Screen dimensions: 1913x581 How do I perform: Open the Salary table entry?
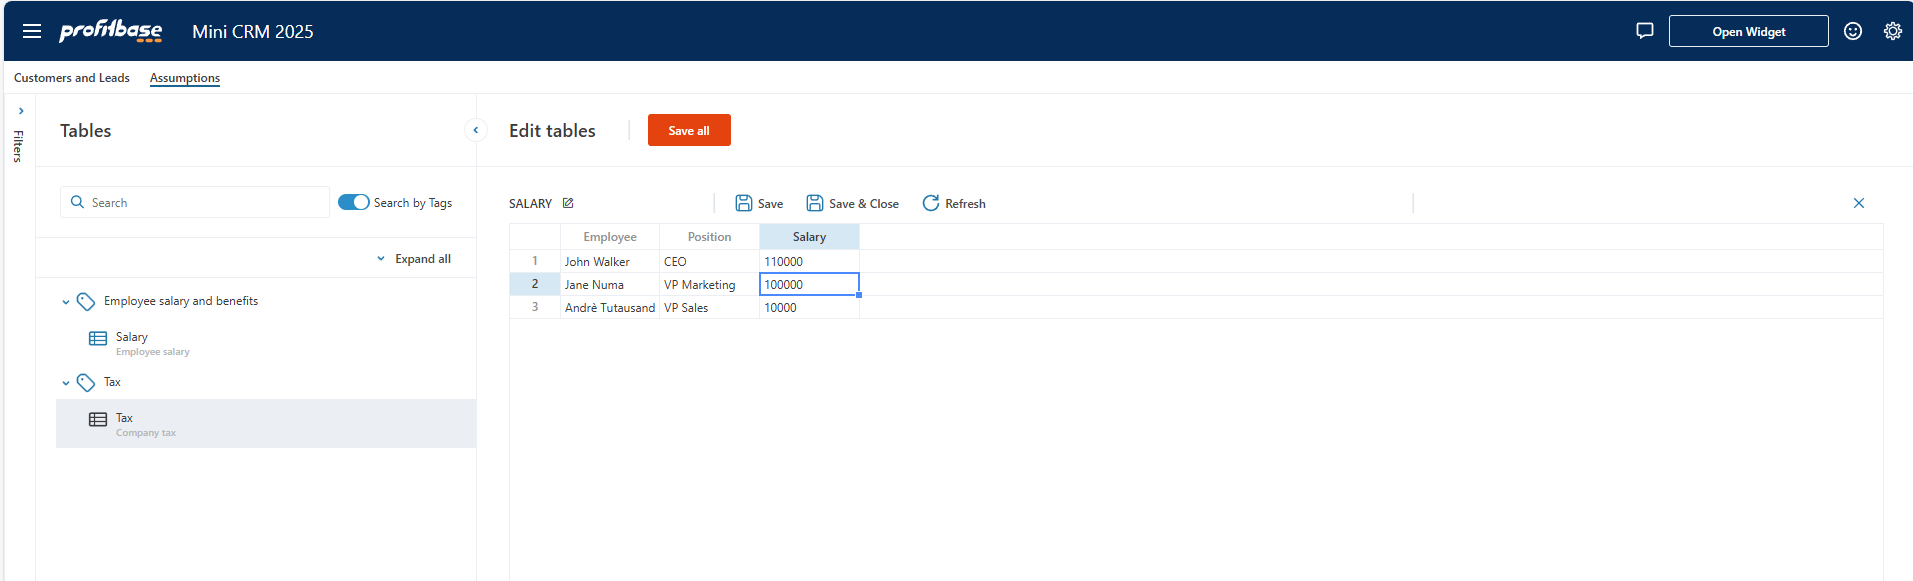coord(266,343)
